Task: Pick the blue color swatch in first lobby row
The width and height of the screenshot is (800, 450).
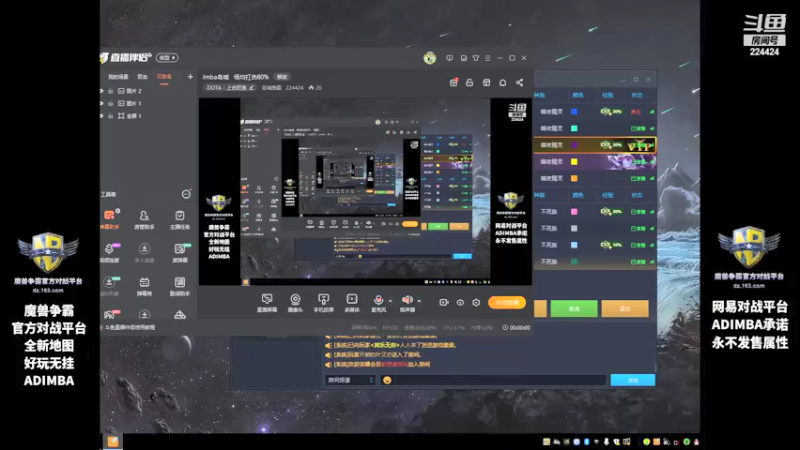Action: [574, 112]
